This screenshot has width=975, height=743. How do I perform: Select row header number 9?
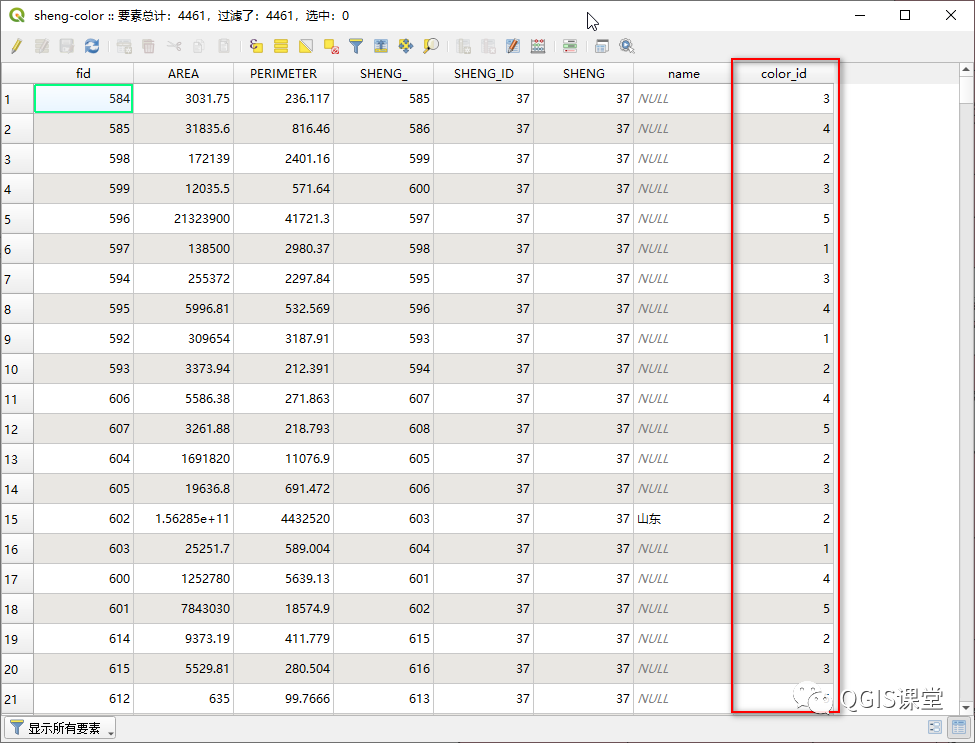17,339
